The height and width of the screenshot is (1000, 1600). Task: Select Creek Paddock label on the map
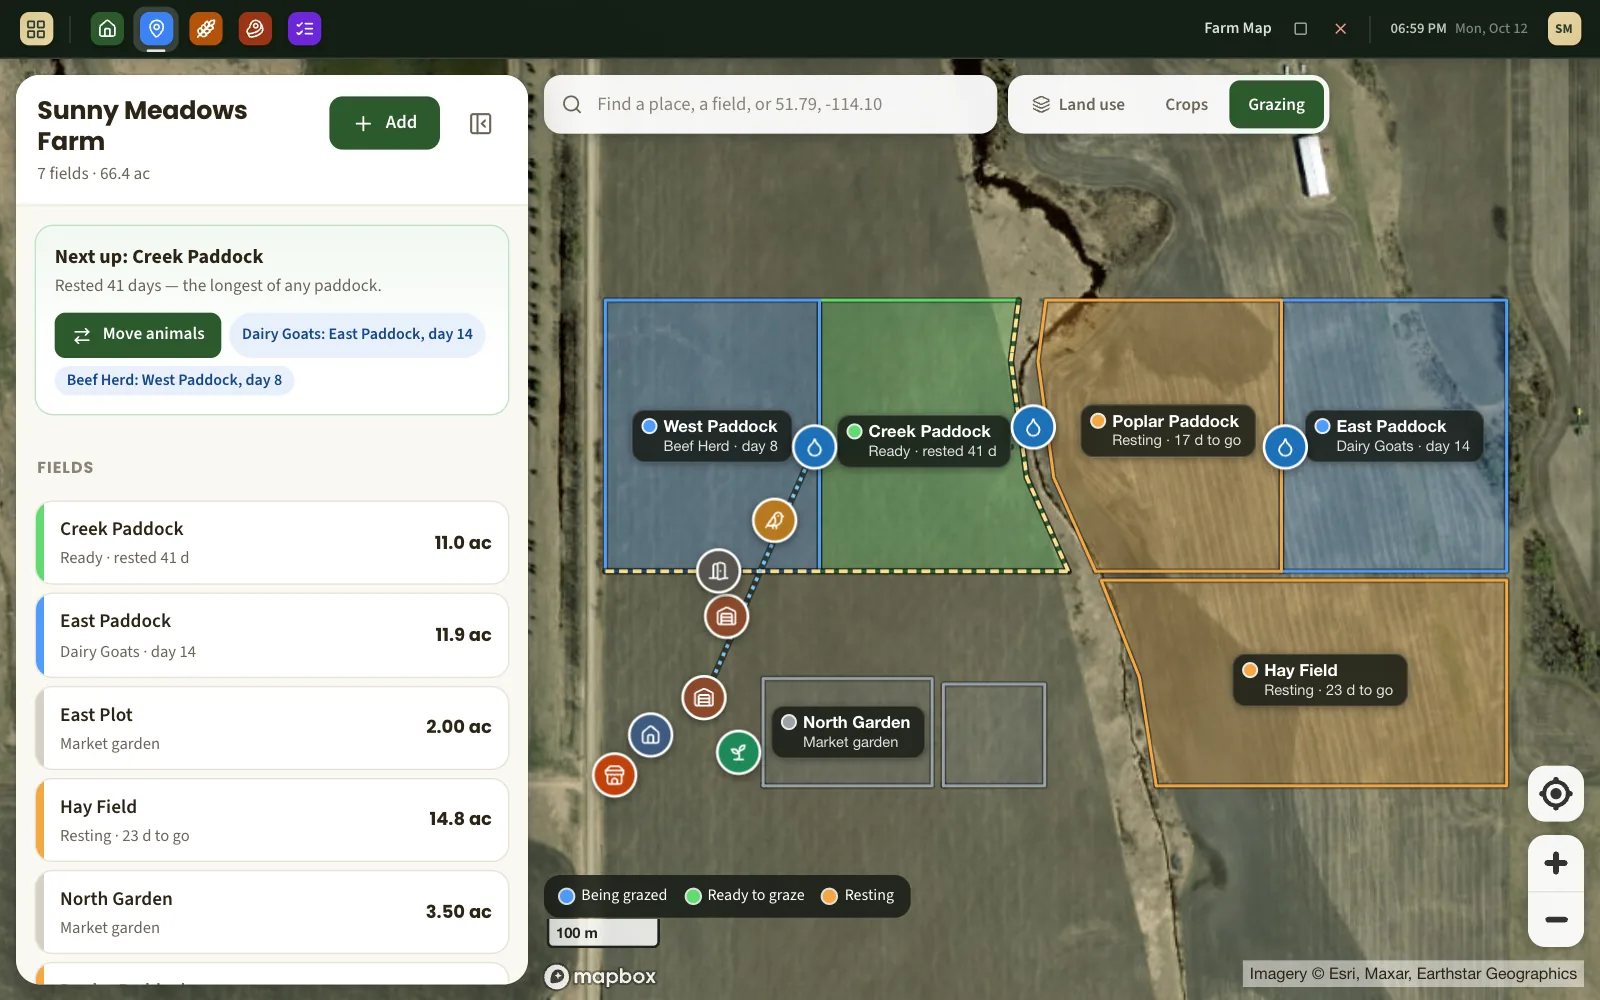923,441
